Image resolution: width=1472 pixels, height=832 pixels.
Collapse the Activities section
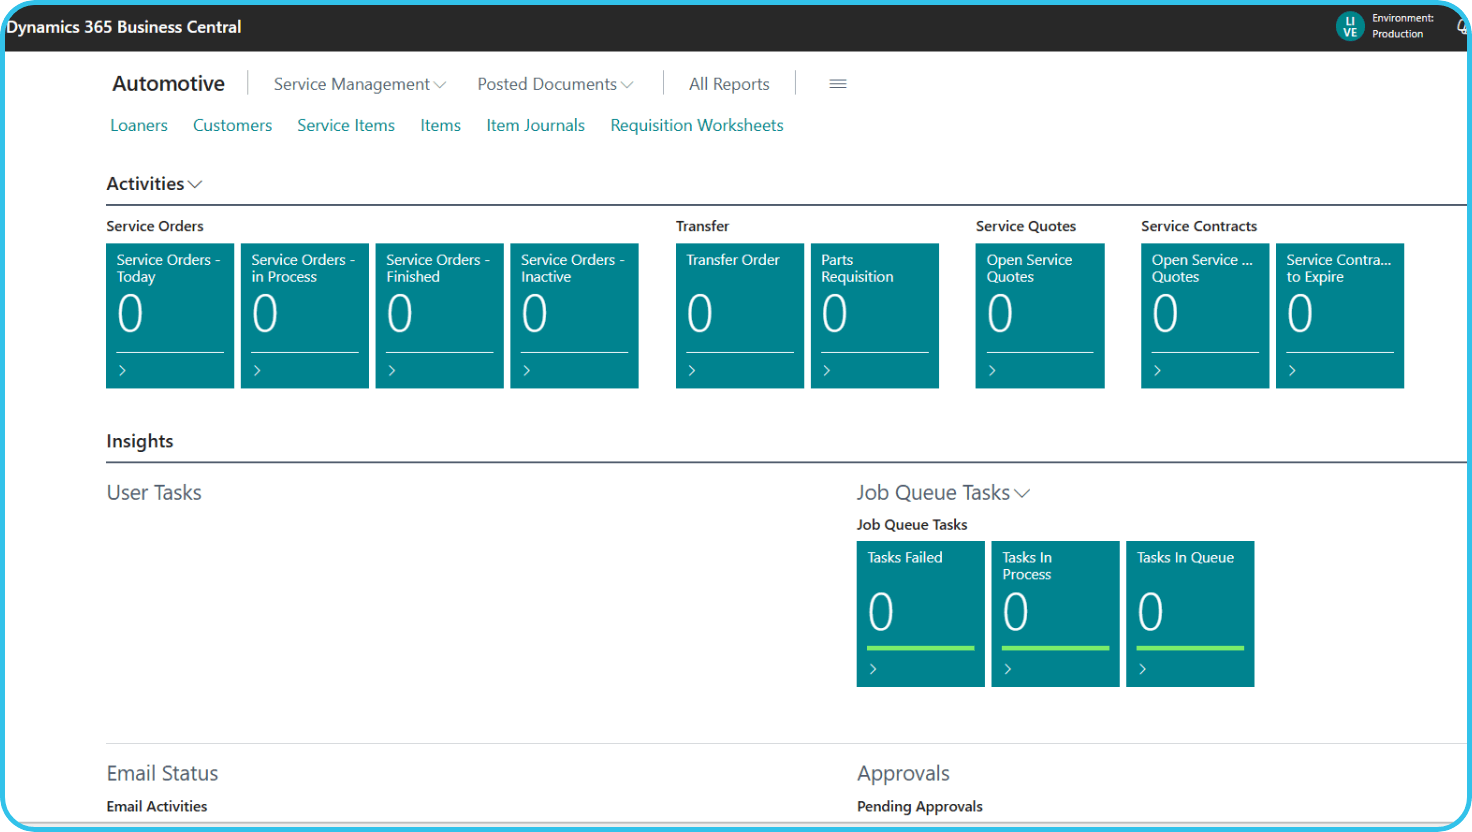pos(154,184)
